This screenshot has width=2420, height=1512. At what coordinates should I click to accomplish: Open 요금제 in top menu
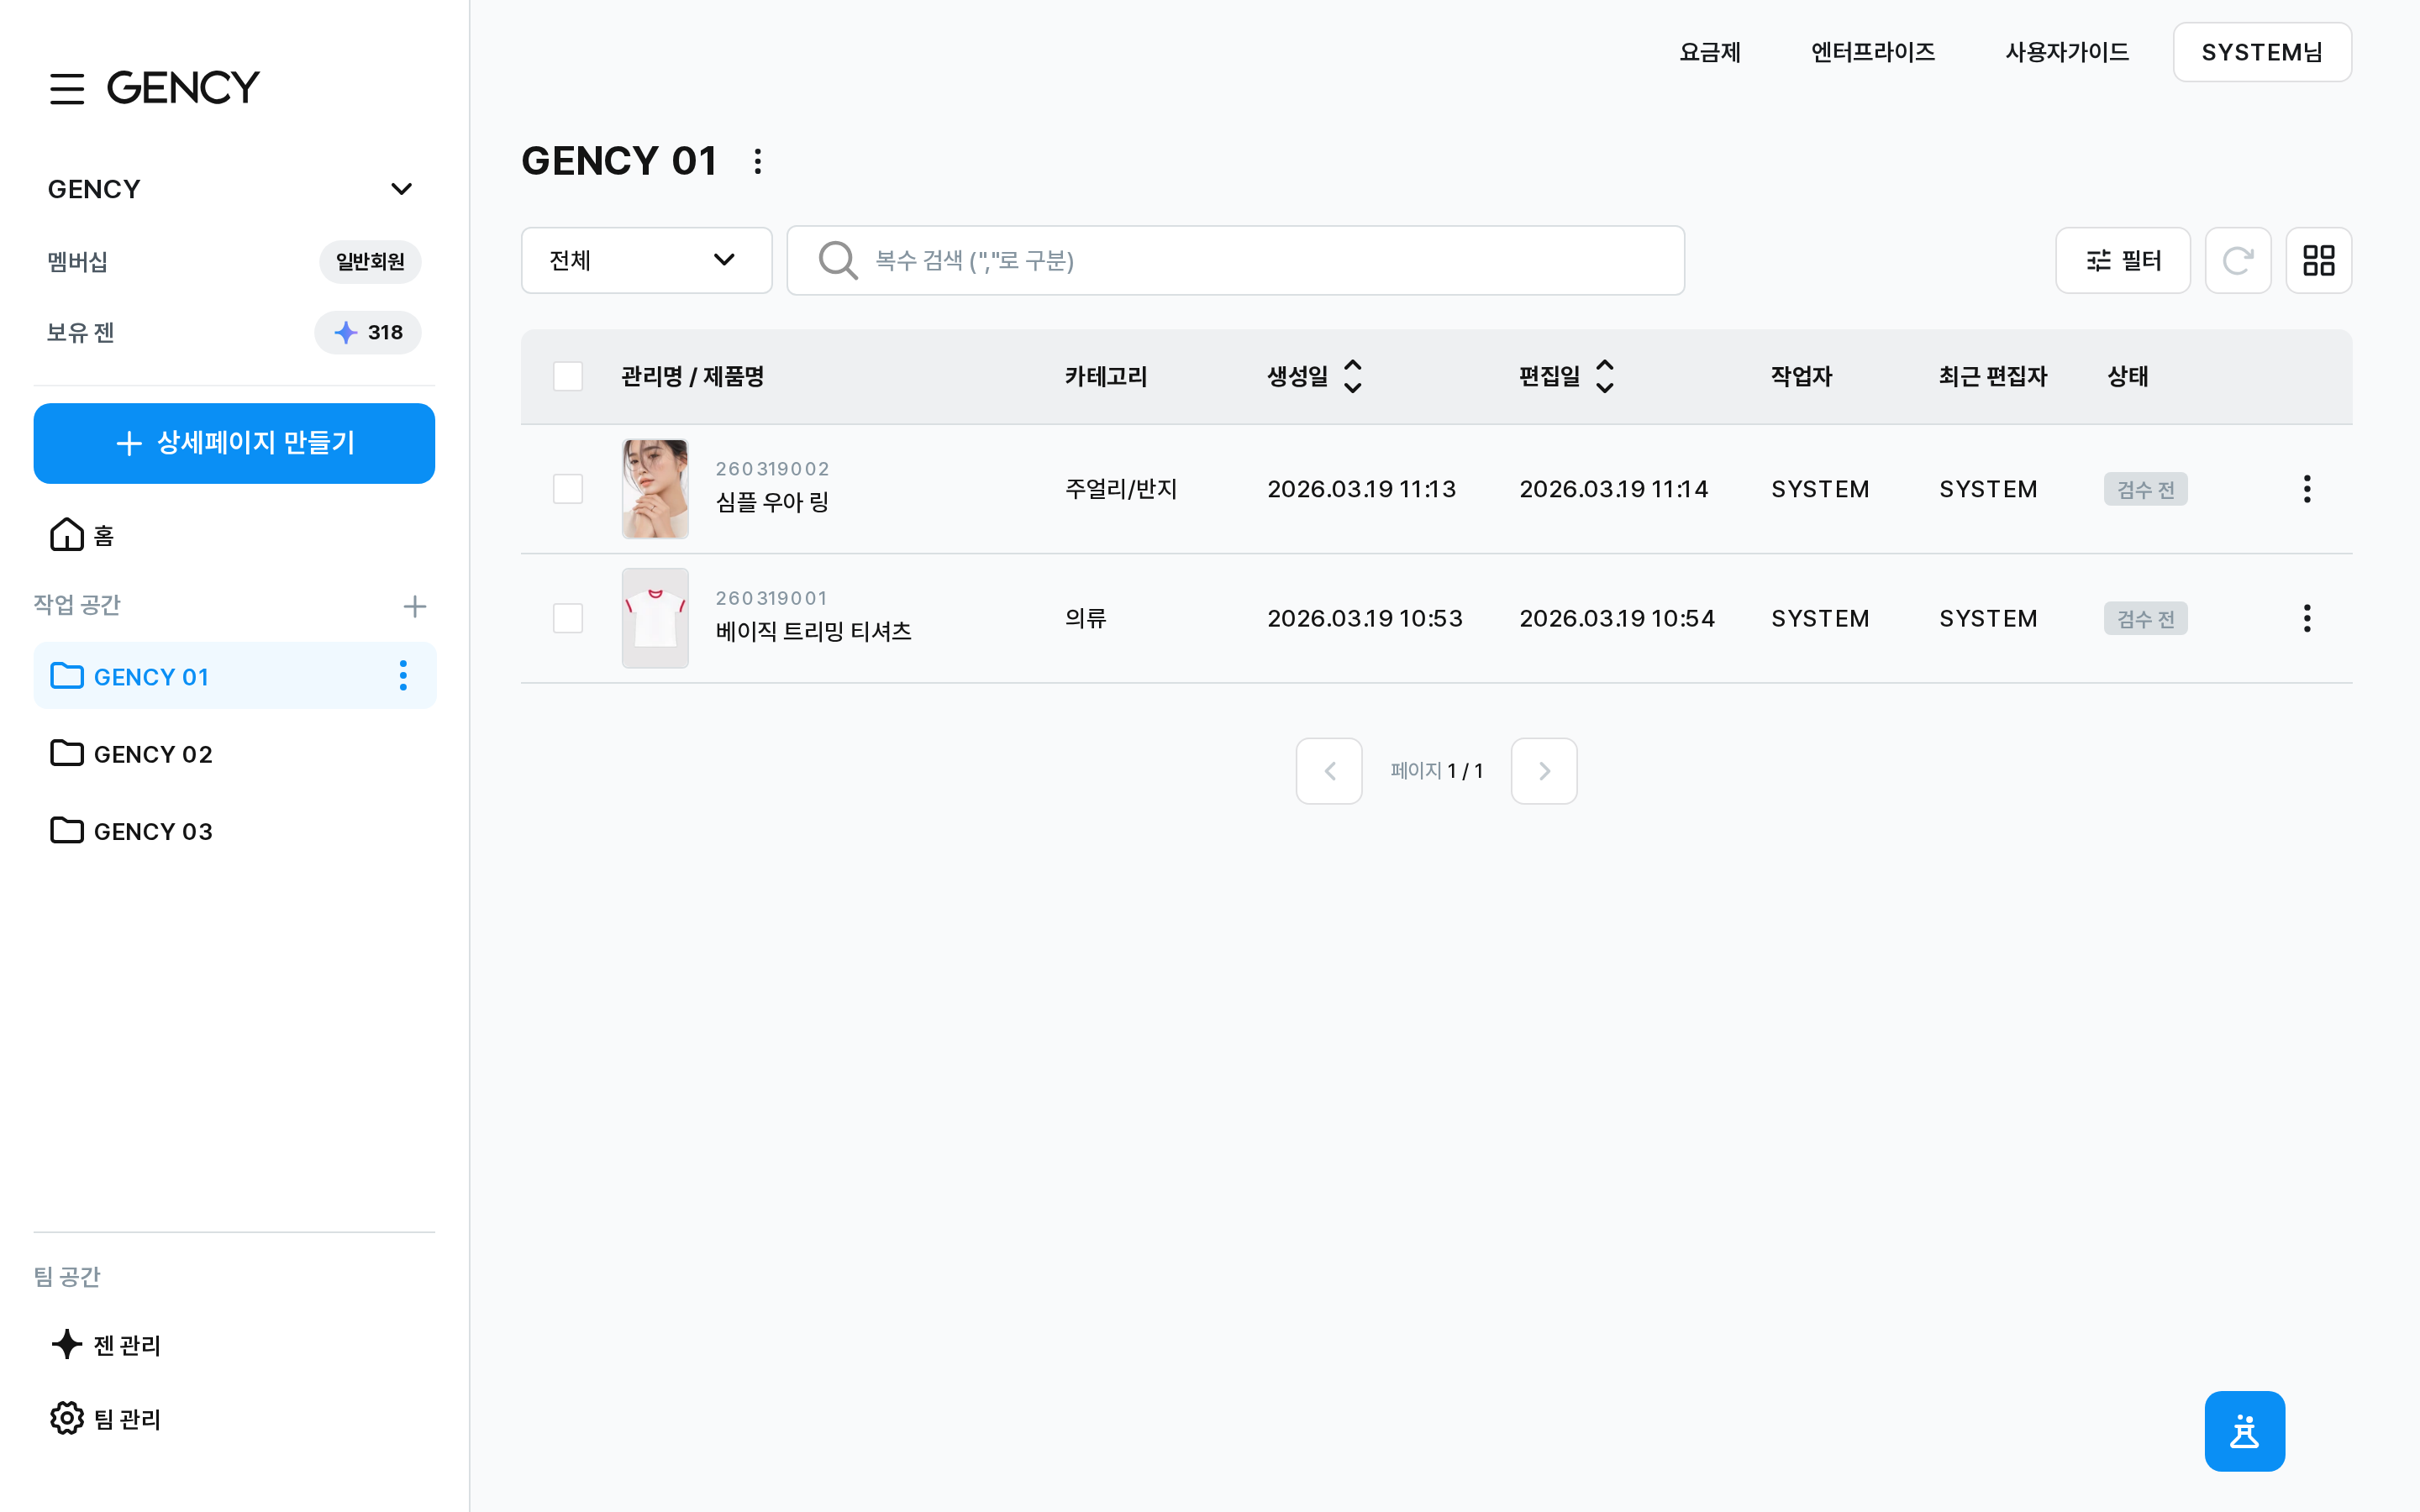1710,52
